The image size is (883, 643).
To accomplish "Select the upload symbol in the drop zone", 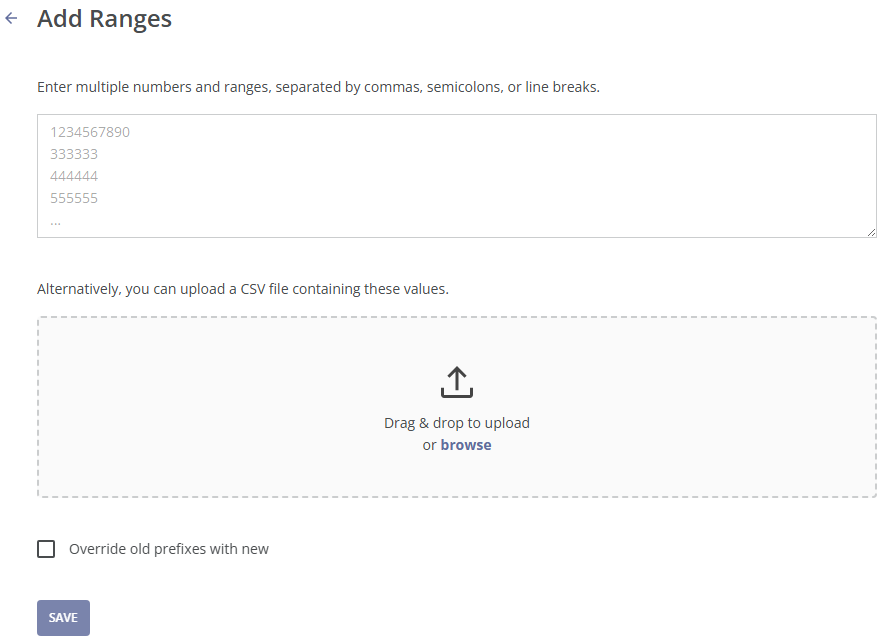I will pyautogui.click(x=457, y=381).
